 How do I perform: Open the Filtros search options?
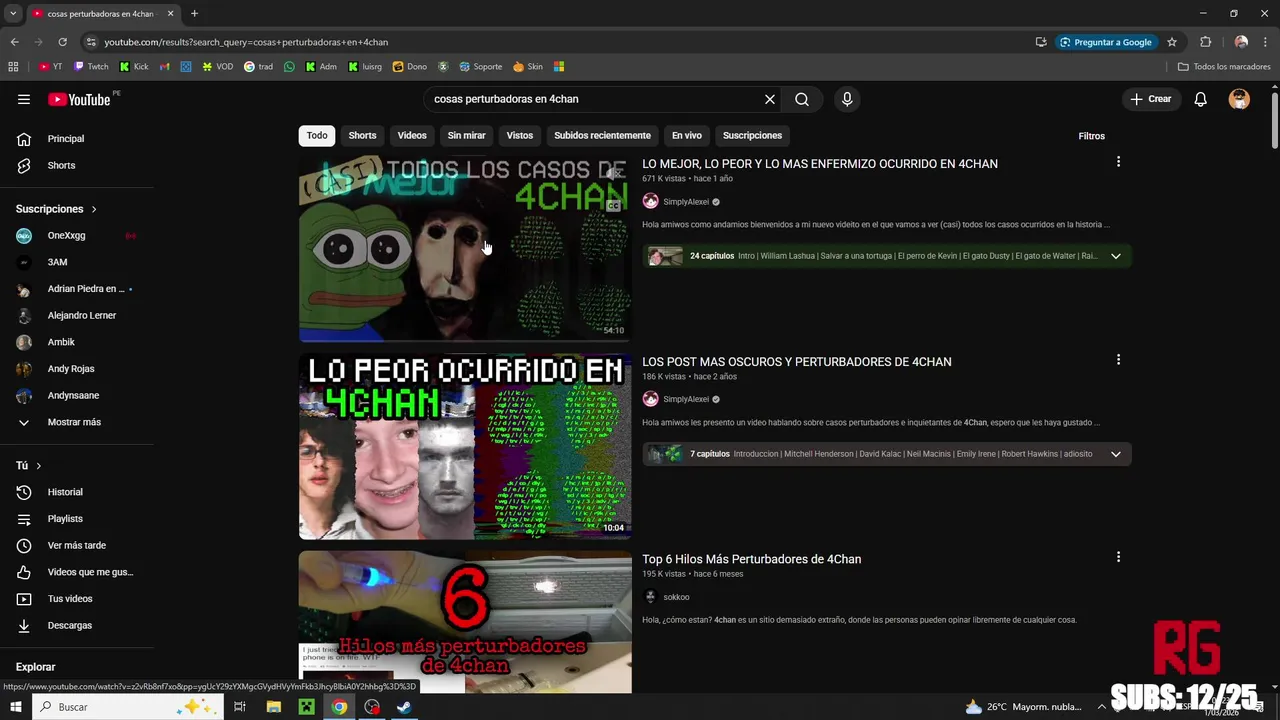tap(1092, 136)
